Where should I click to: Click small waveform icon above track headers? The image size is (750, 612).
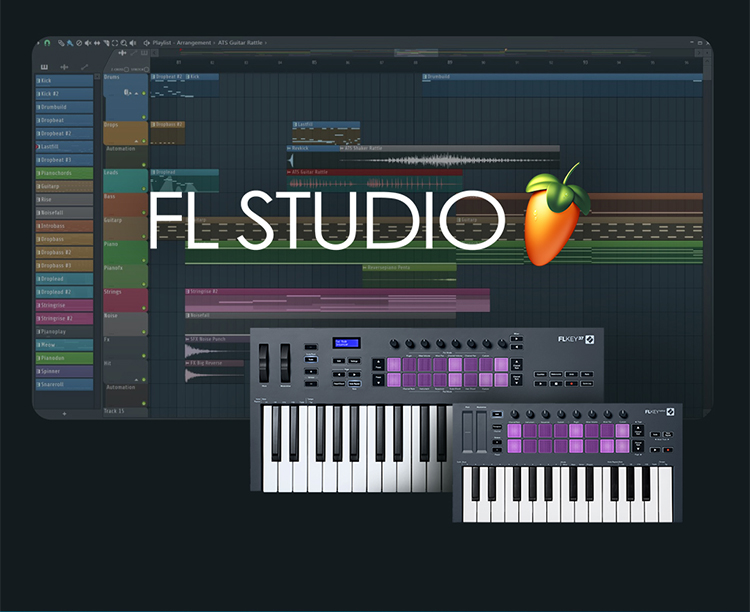(x=122, y=53)
